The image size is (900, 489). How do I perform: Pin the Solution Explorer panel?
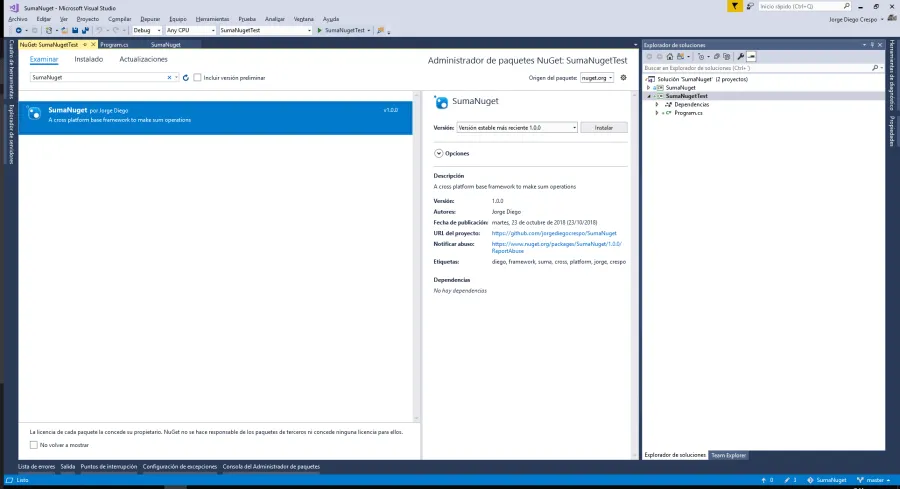(x=872, y=45)
